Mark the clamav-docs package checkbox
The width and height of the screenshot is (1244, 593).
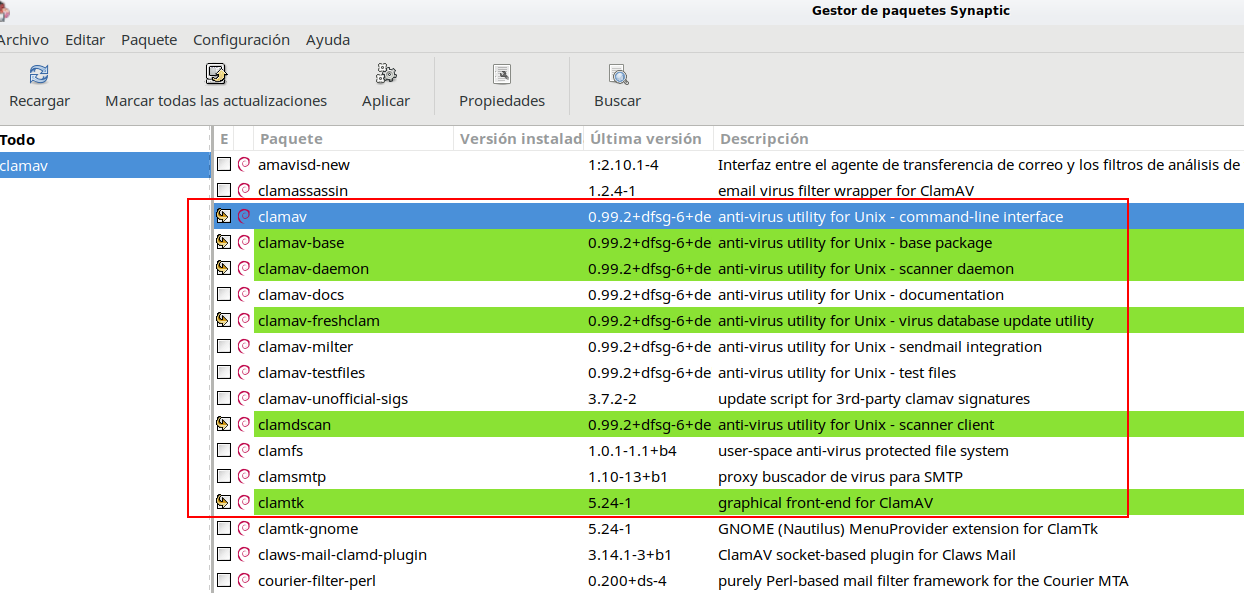coord(224,294)
